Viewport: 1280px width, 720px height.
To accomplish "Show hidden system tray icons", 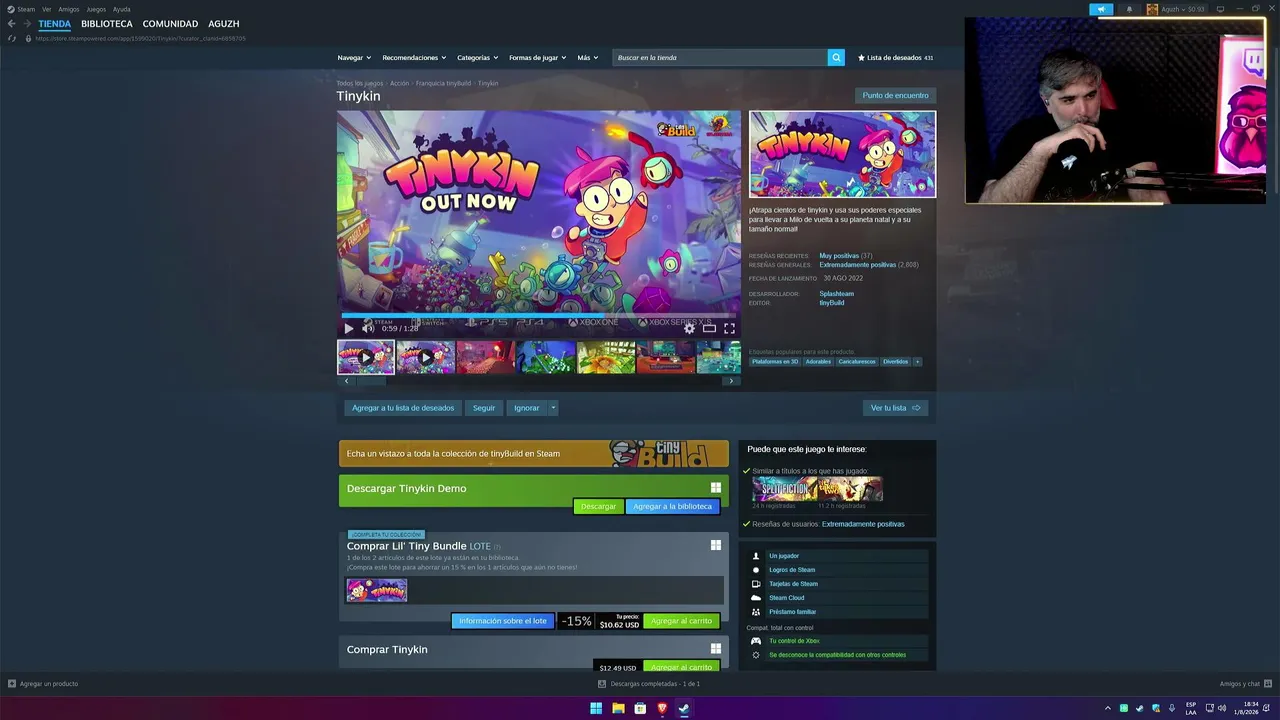I will pos(1107,708).
